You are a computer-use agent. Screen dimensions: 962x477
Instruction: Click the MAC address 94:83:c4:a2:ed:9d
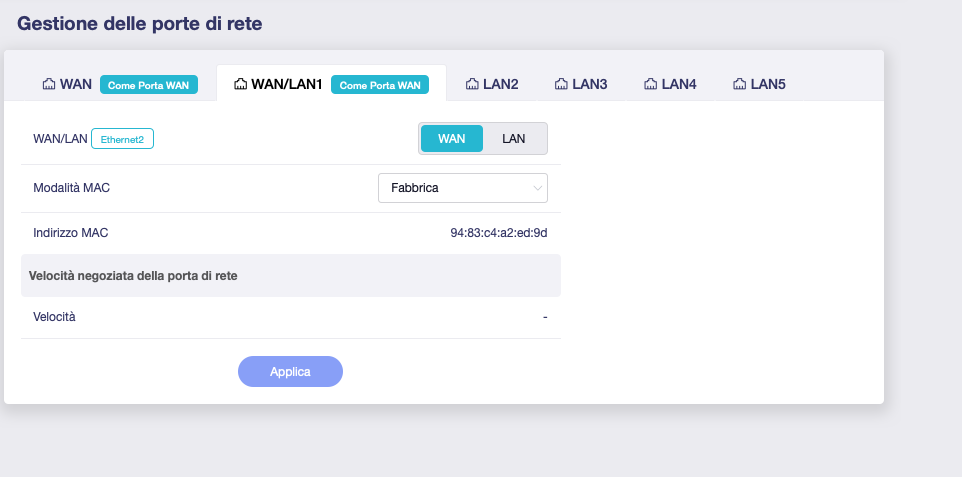(x=498, y=233)
